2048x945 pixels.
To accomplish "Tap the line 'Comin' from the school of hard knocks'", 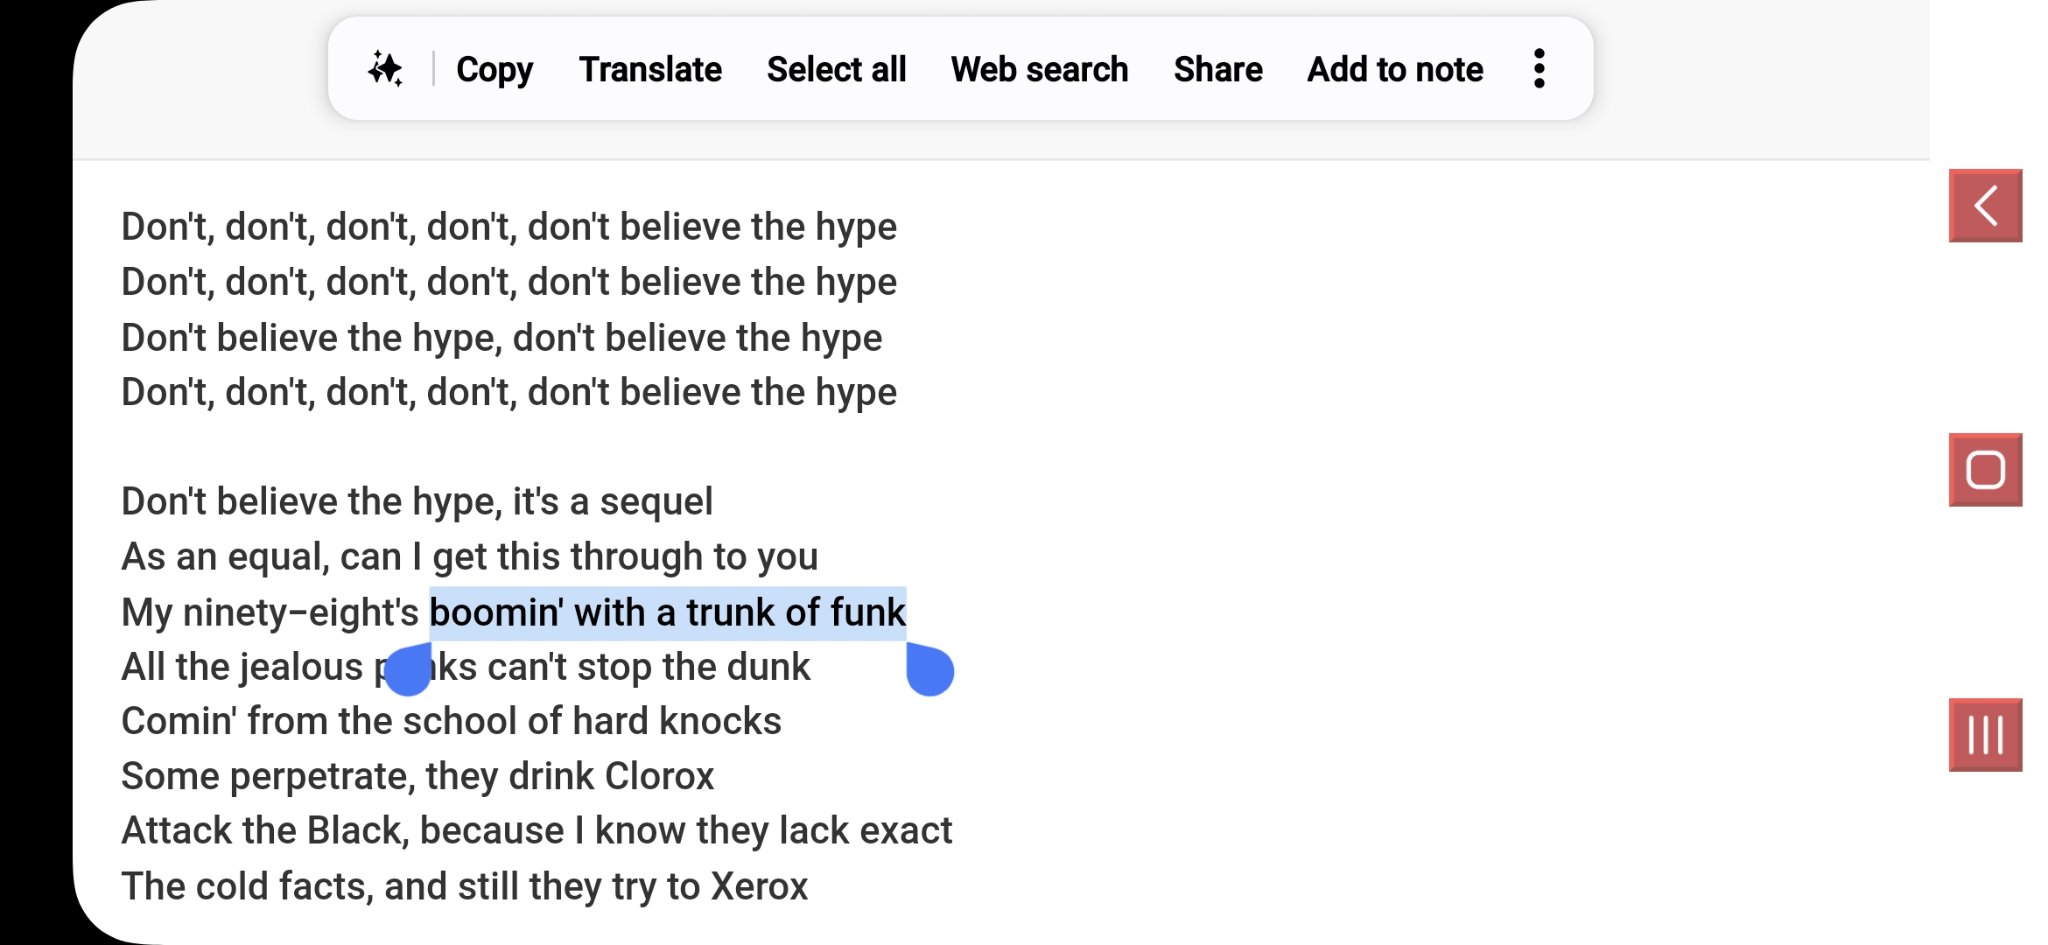I will coord(451,721).
